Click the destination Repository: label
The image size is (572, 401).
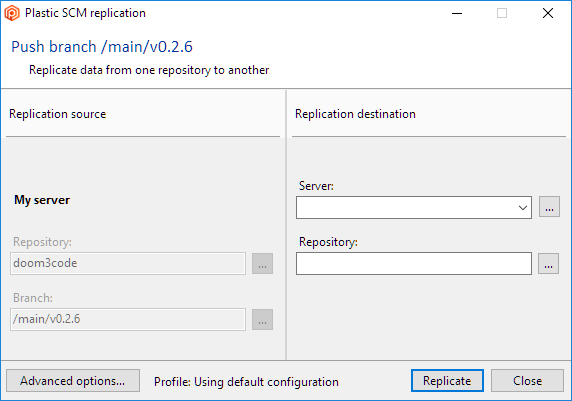pos(328,242)
